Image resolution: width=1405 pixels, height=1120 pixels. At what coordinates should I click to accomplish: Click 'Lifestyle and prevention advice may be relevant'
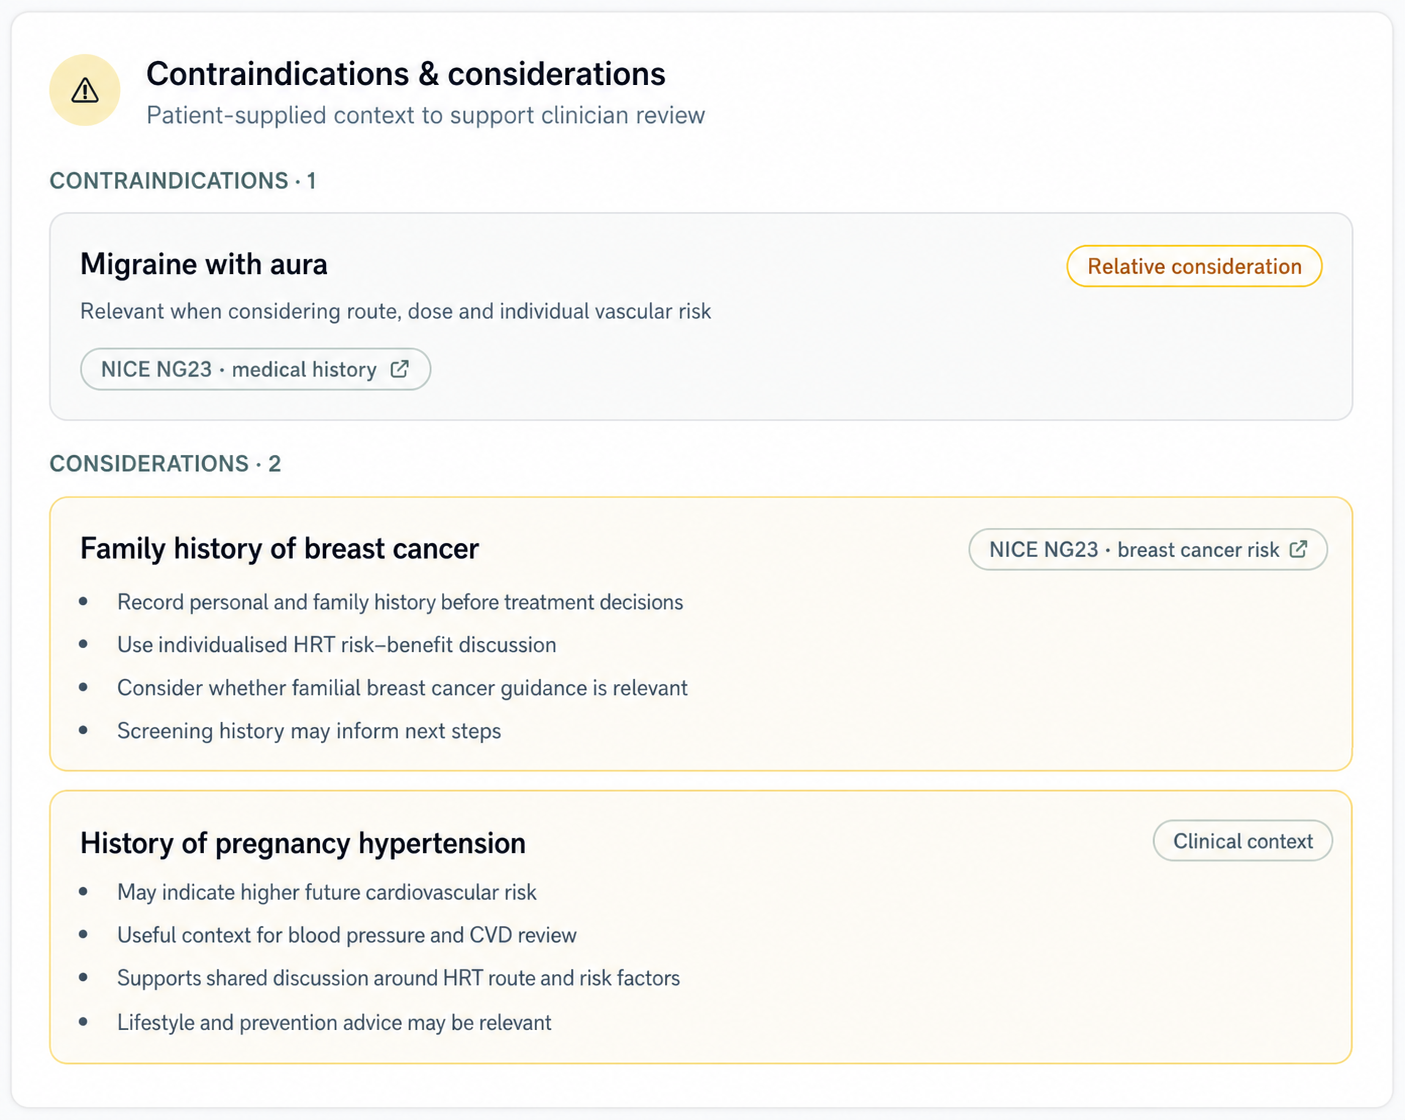coord(334,1022)
